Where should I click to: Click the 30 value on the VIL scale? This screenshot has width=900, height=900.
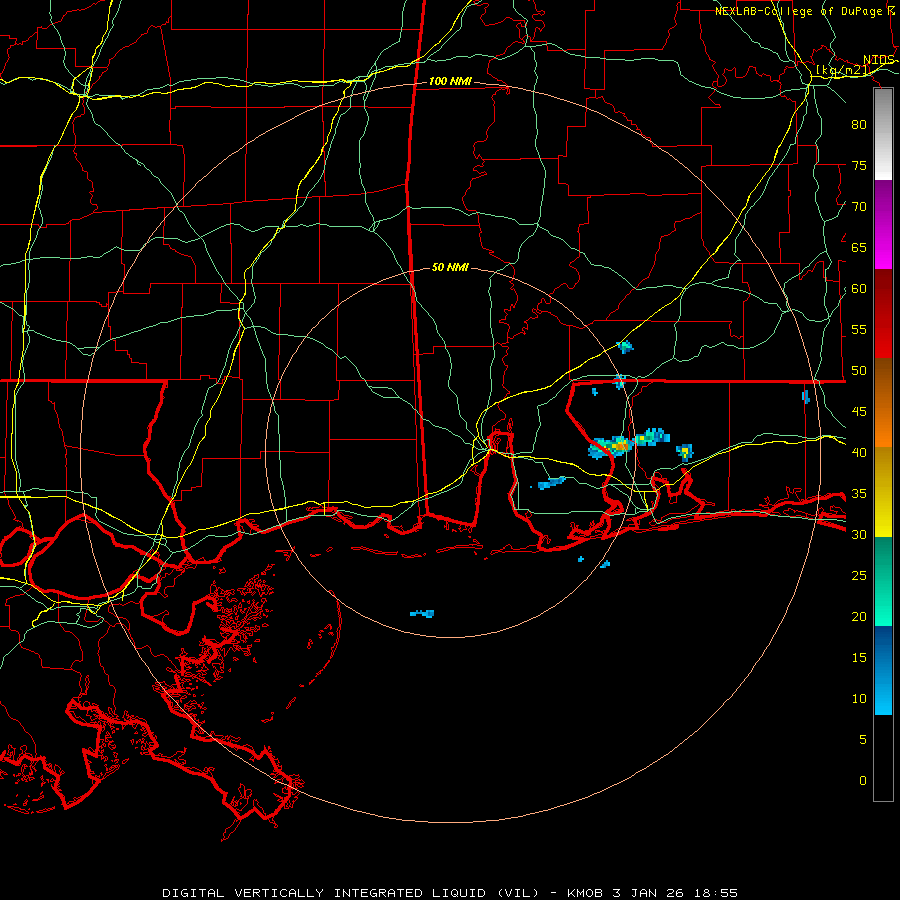859,535
